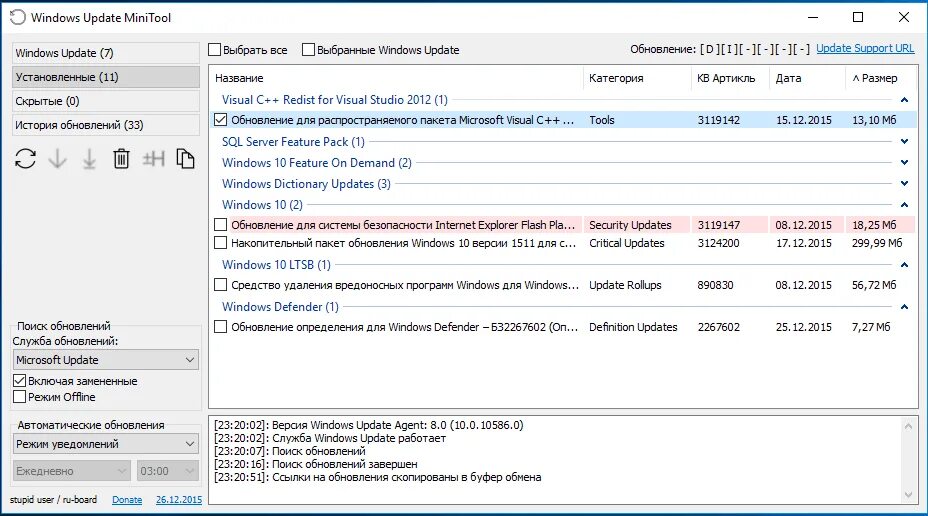Open История обновлений (33) tab
Screen dimensions: 928x516
(x=105, y=125)
